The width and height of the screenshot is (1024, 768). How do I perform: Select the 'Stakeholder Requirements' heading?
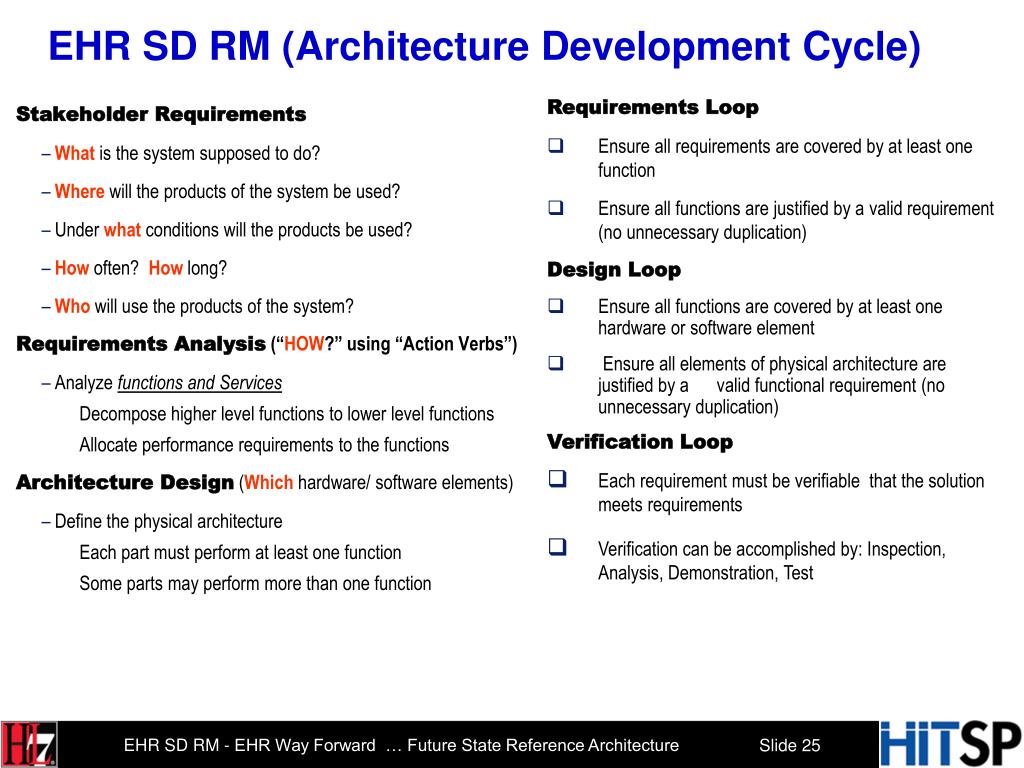(x=161, y=114)
